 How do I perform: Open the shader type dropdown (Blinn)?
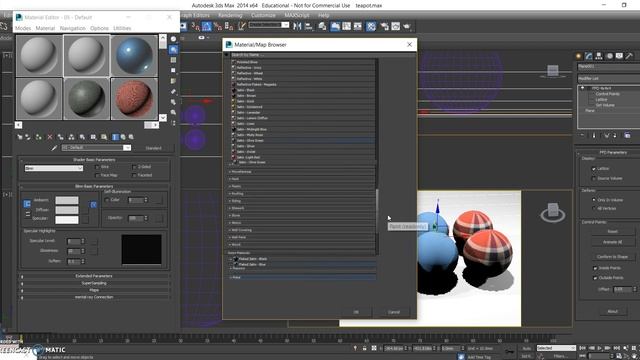tap(53, 168)
